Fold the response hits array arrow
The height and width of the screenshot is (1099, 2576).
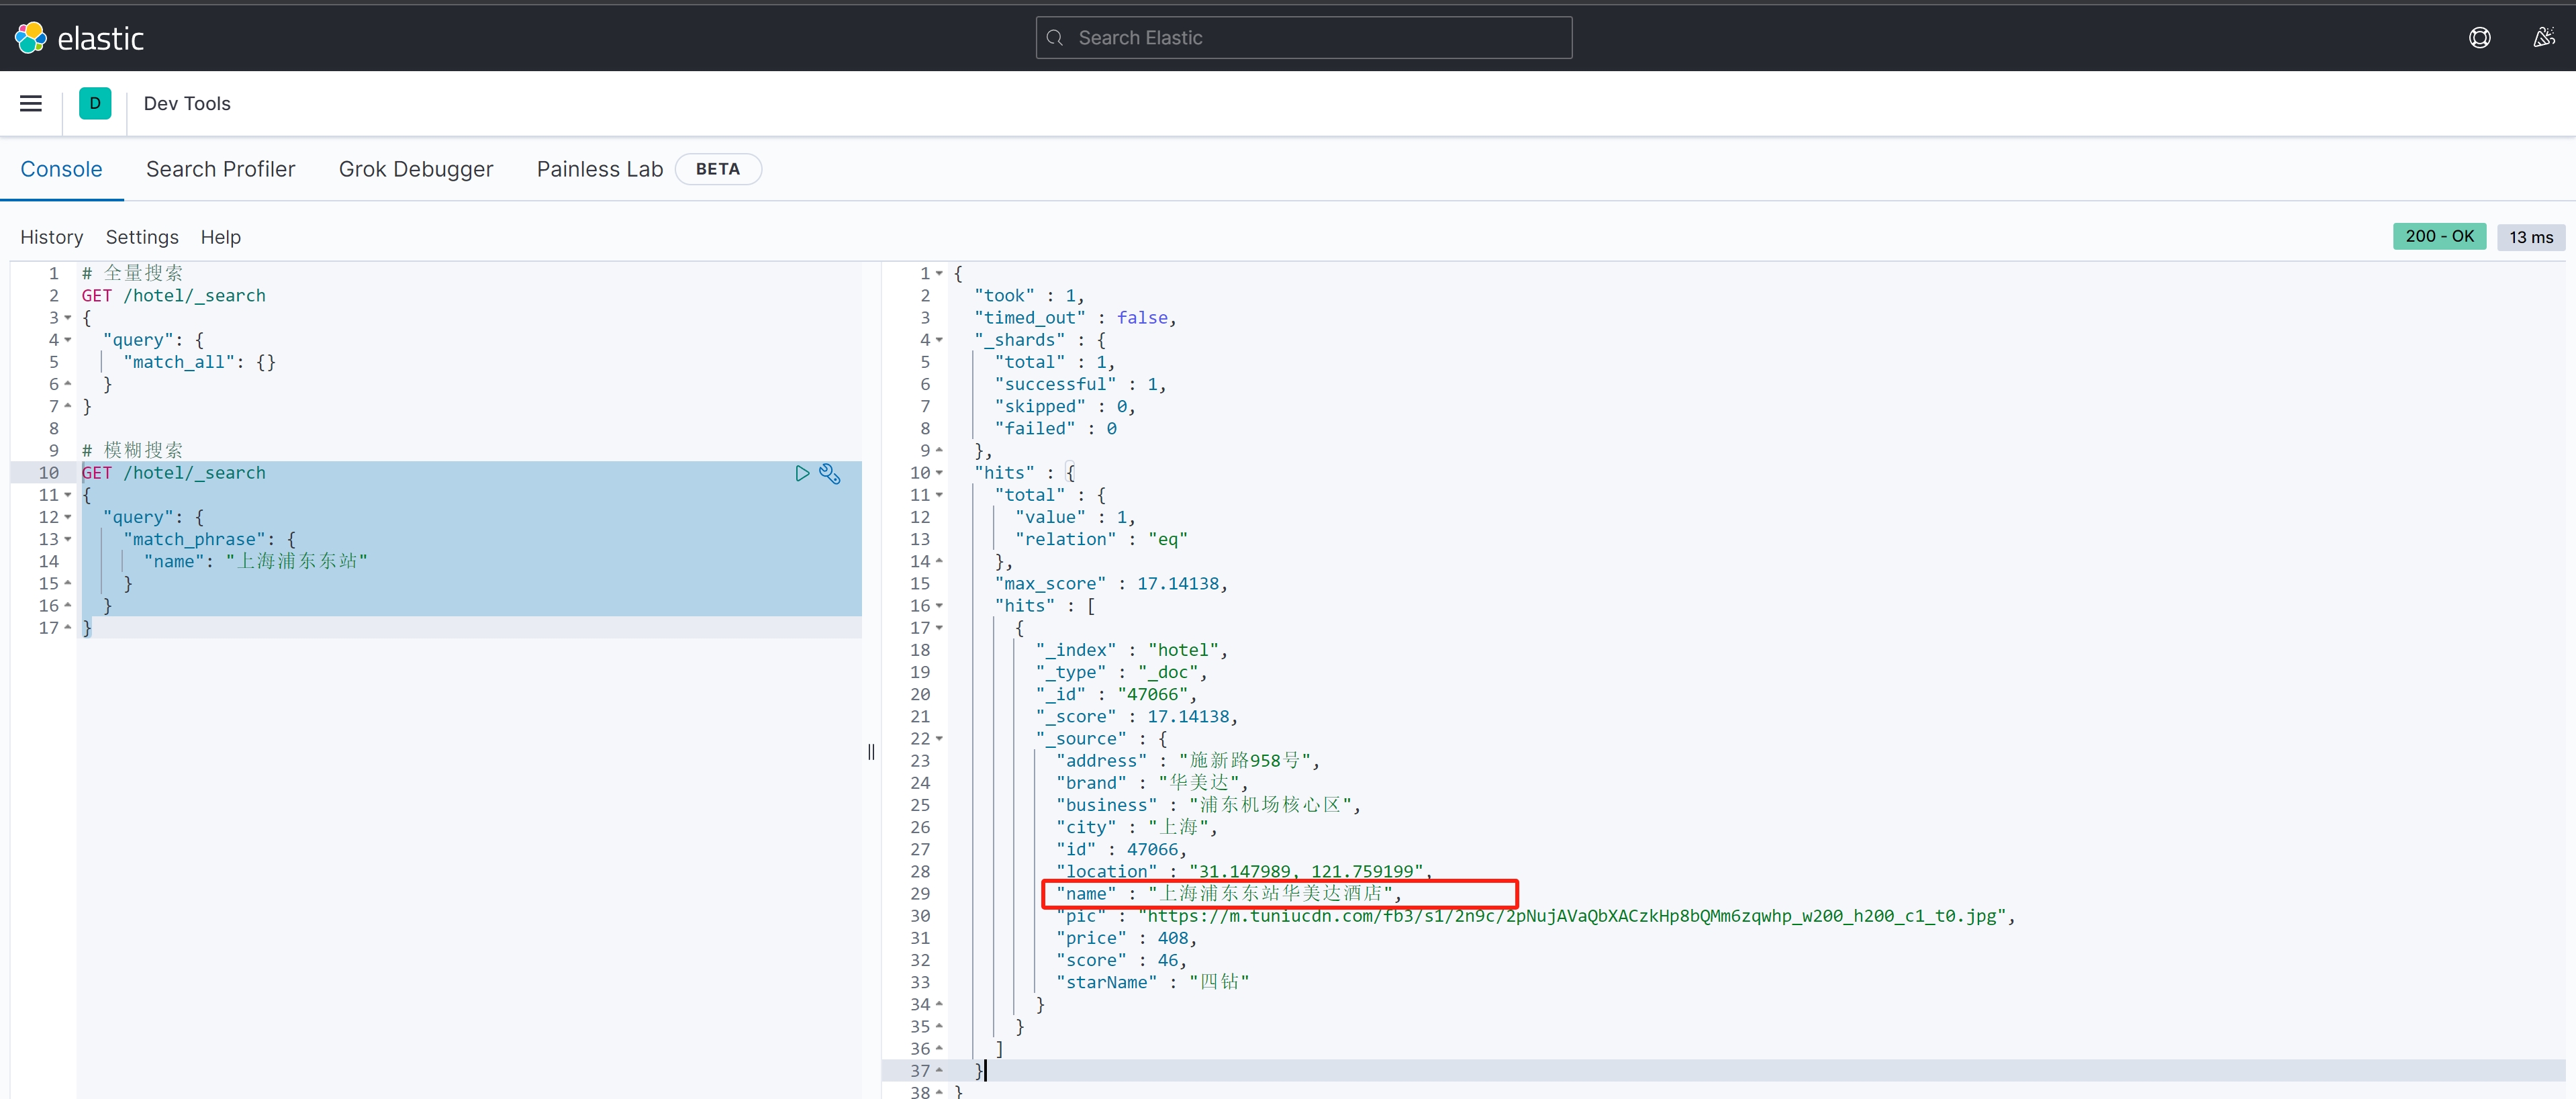939,606
